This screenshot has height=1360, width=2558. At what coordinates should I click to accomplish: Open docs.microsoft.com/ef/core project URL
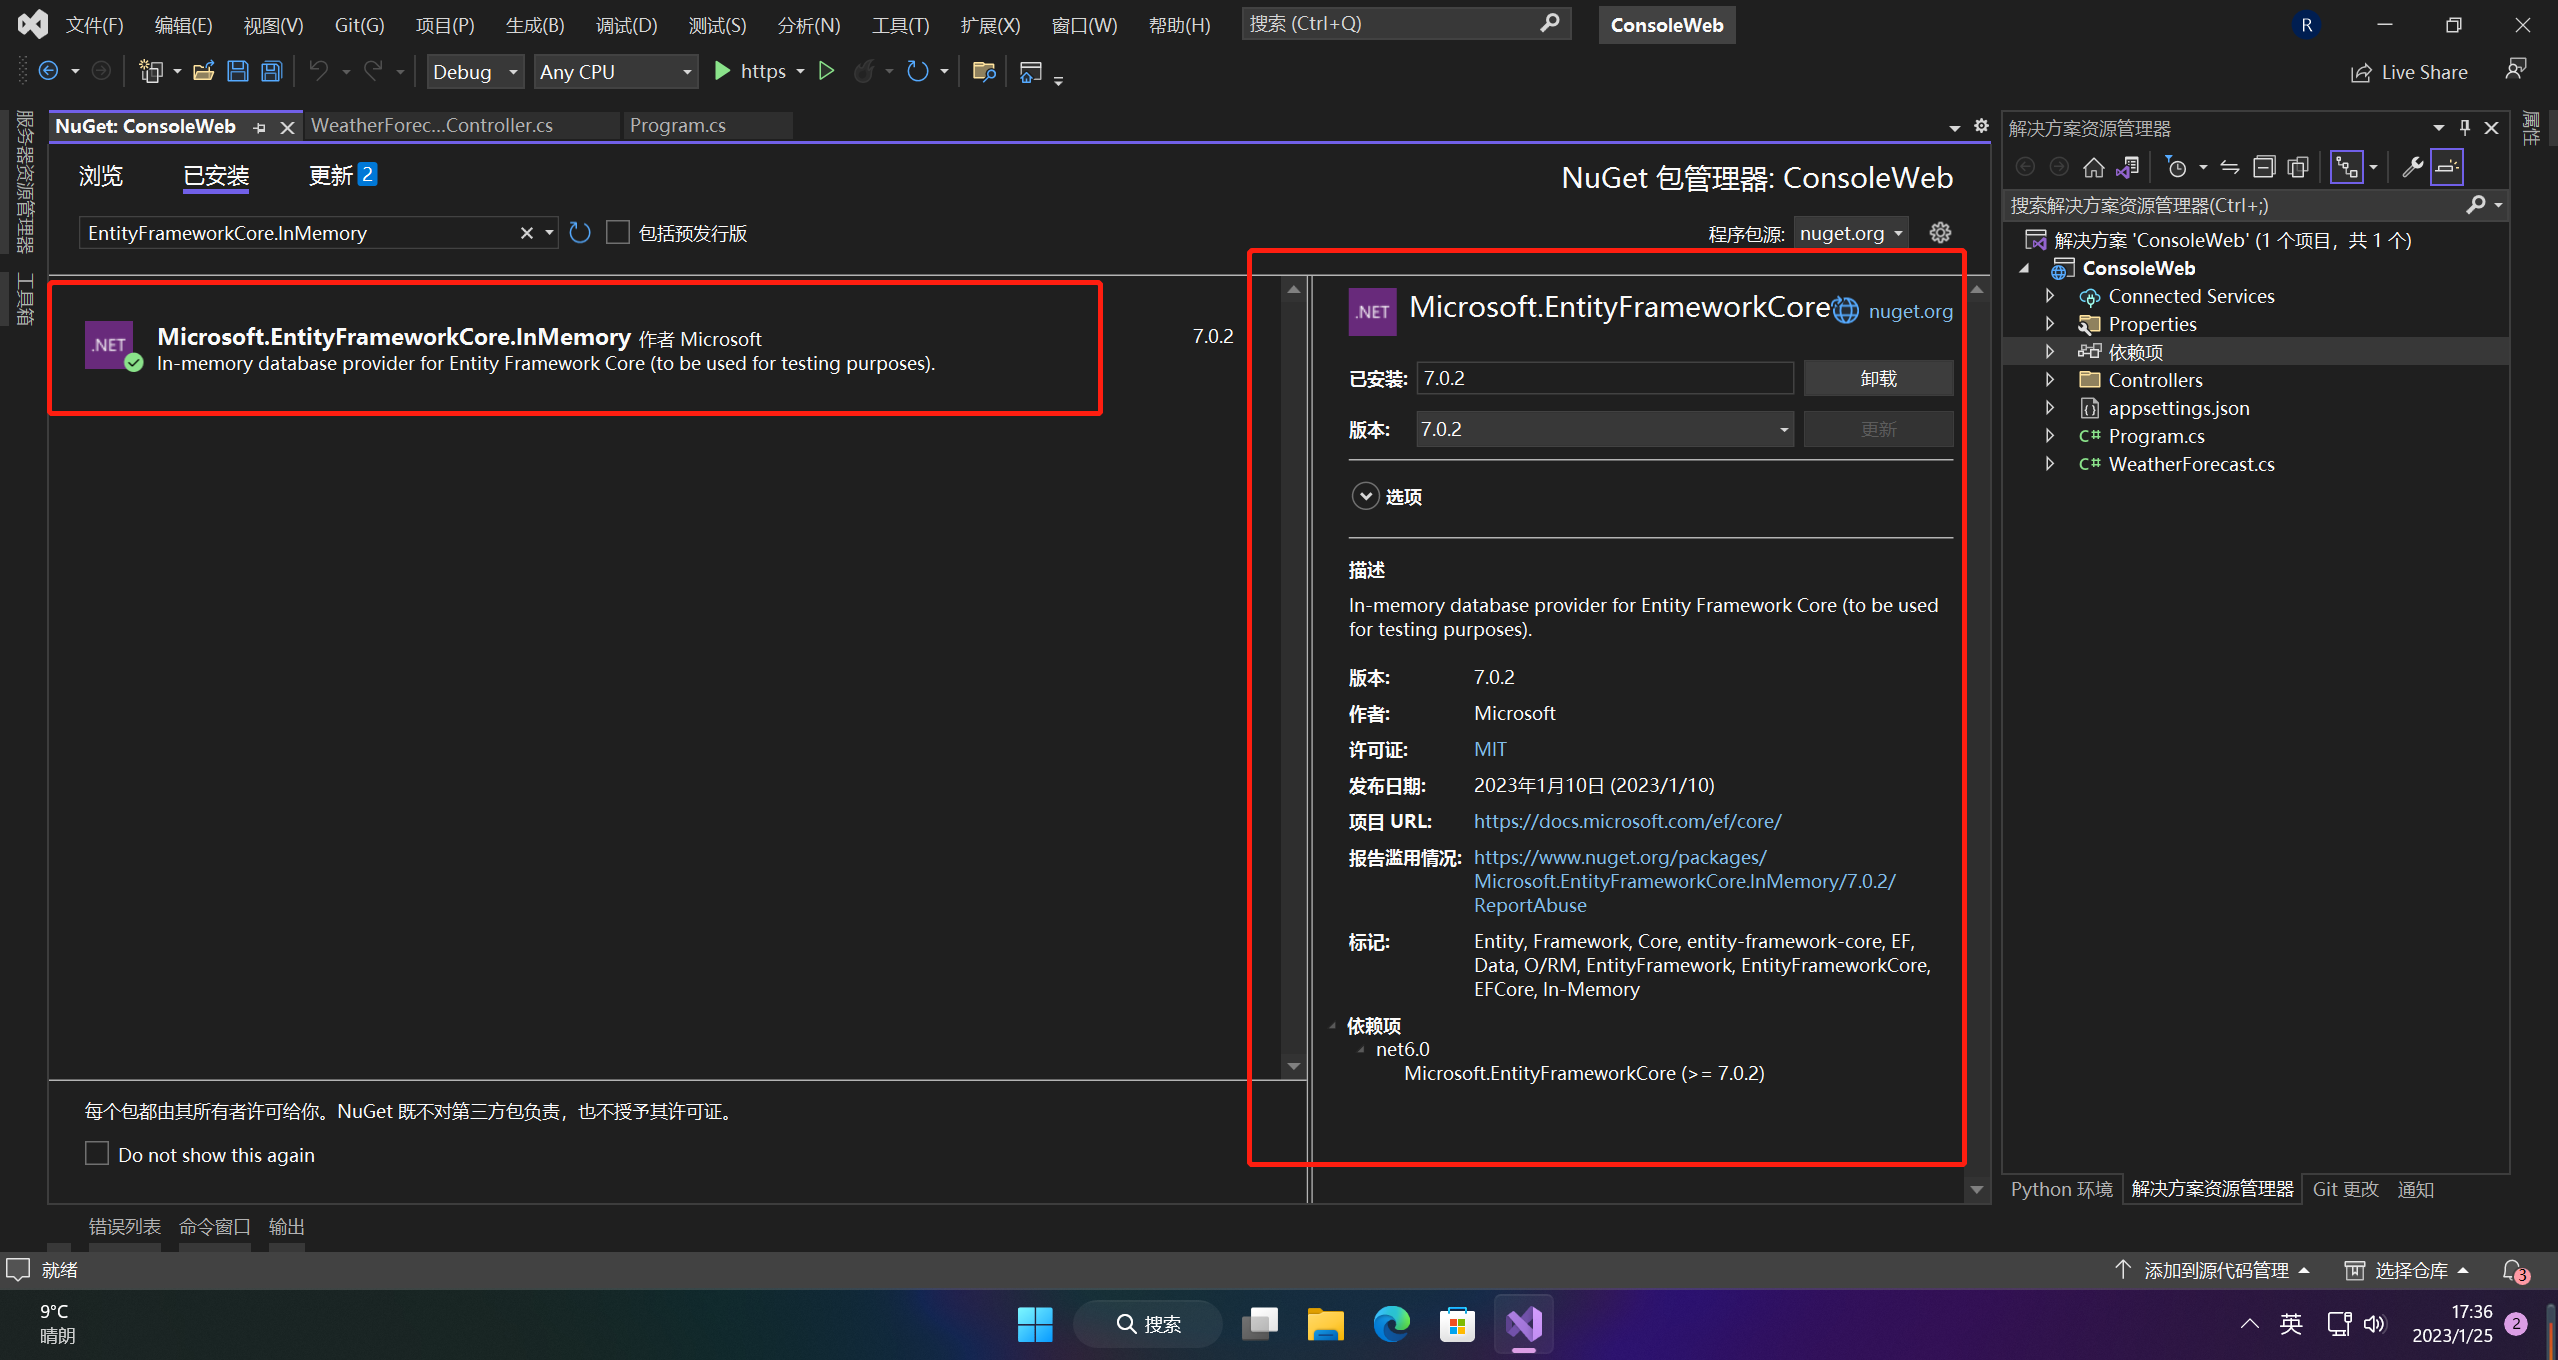1627,821
